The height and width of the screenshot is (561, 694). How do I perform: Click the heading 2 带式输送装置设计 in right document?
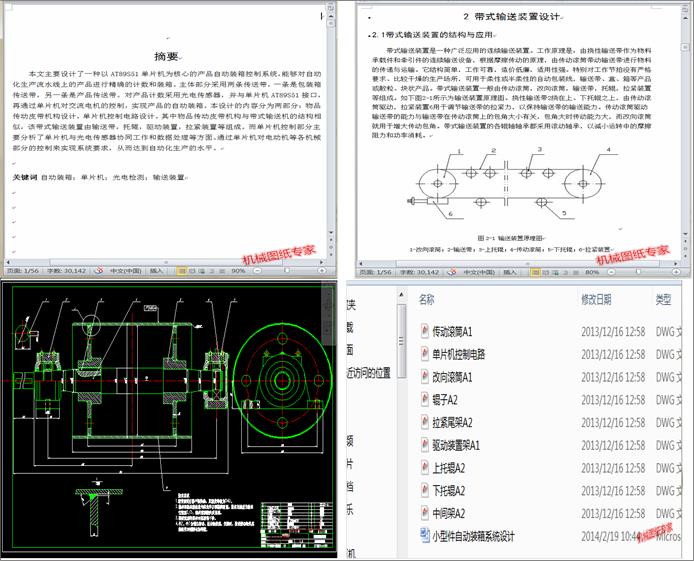[512, 17]
